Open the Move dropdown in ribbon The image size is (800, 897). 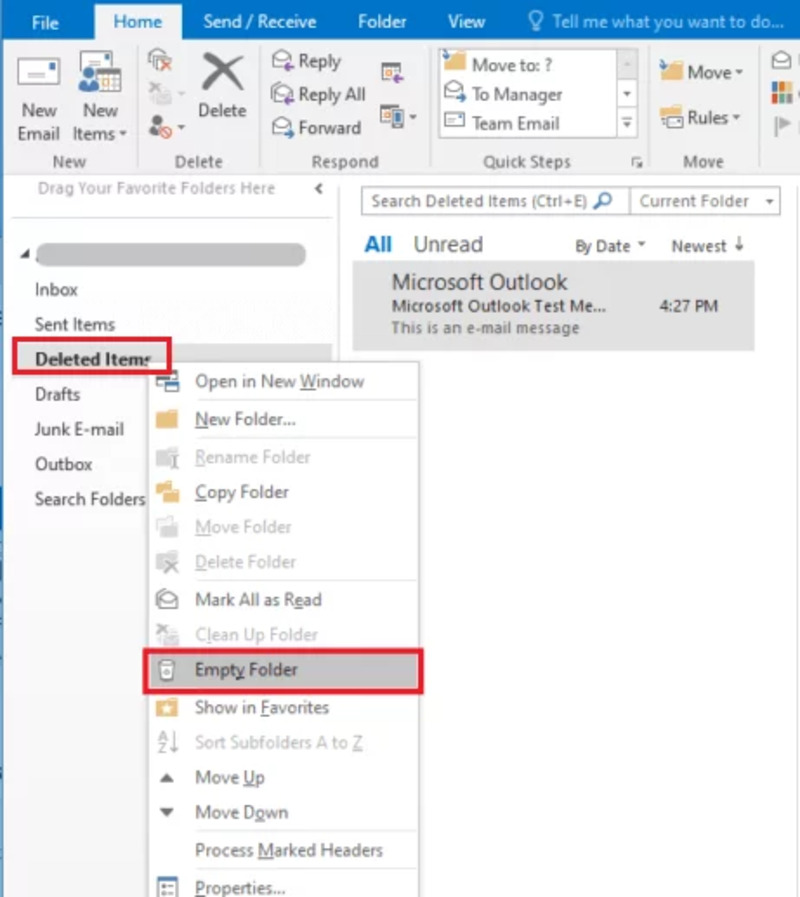pyautogui.click(x=702, y=72)
